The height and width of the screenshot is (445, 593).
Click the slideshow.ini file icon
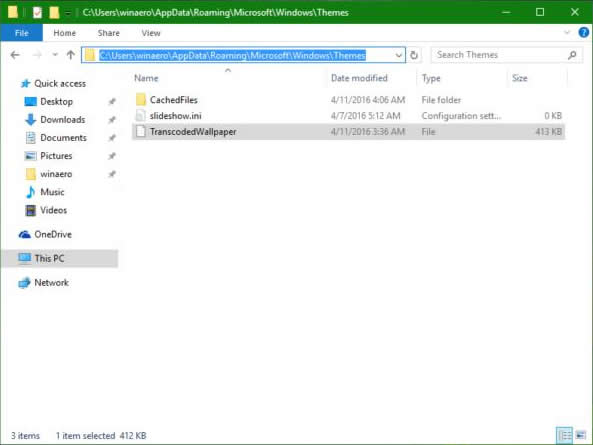(140, 116)
